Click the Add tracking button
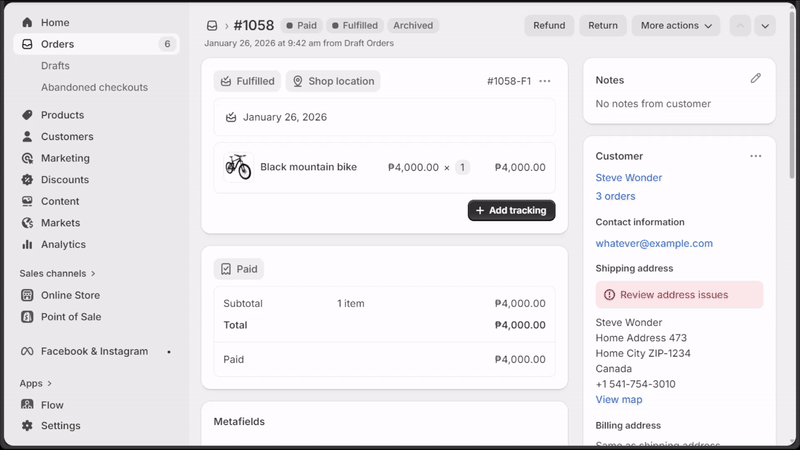The width and height of the screenshot is (800, 450). (511, 210)
